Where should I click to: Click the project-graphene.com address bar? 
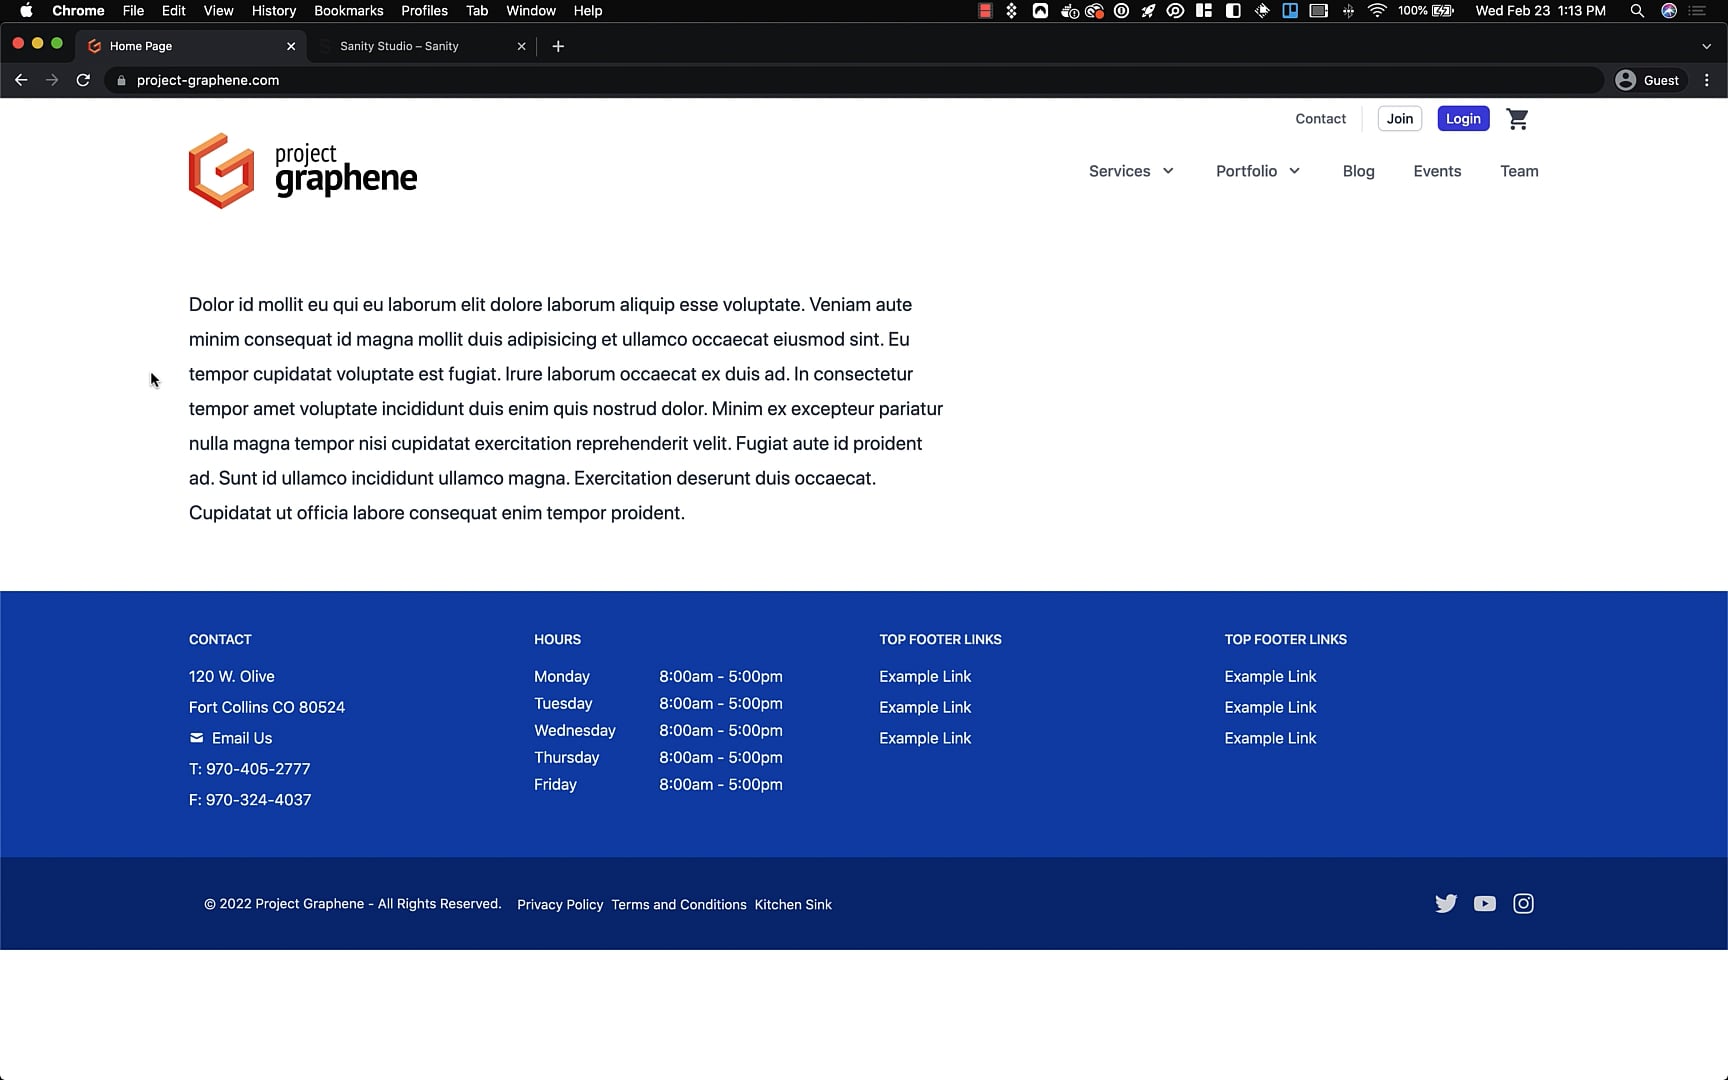coord(855,80)
